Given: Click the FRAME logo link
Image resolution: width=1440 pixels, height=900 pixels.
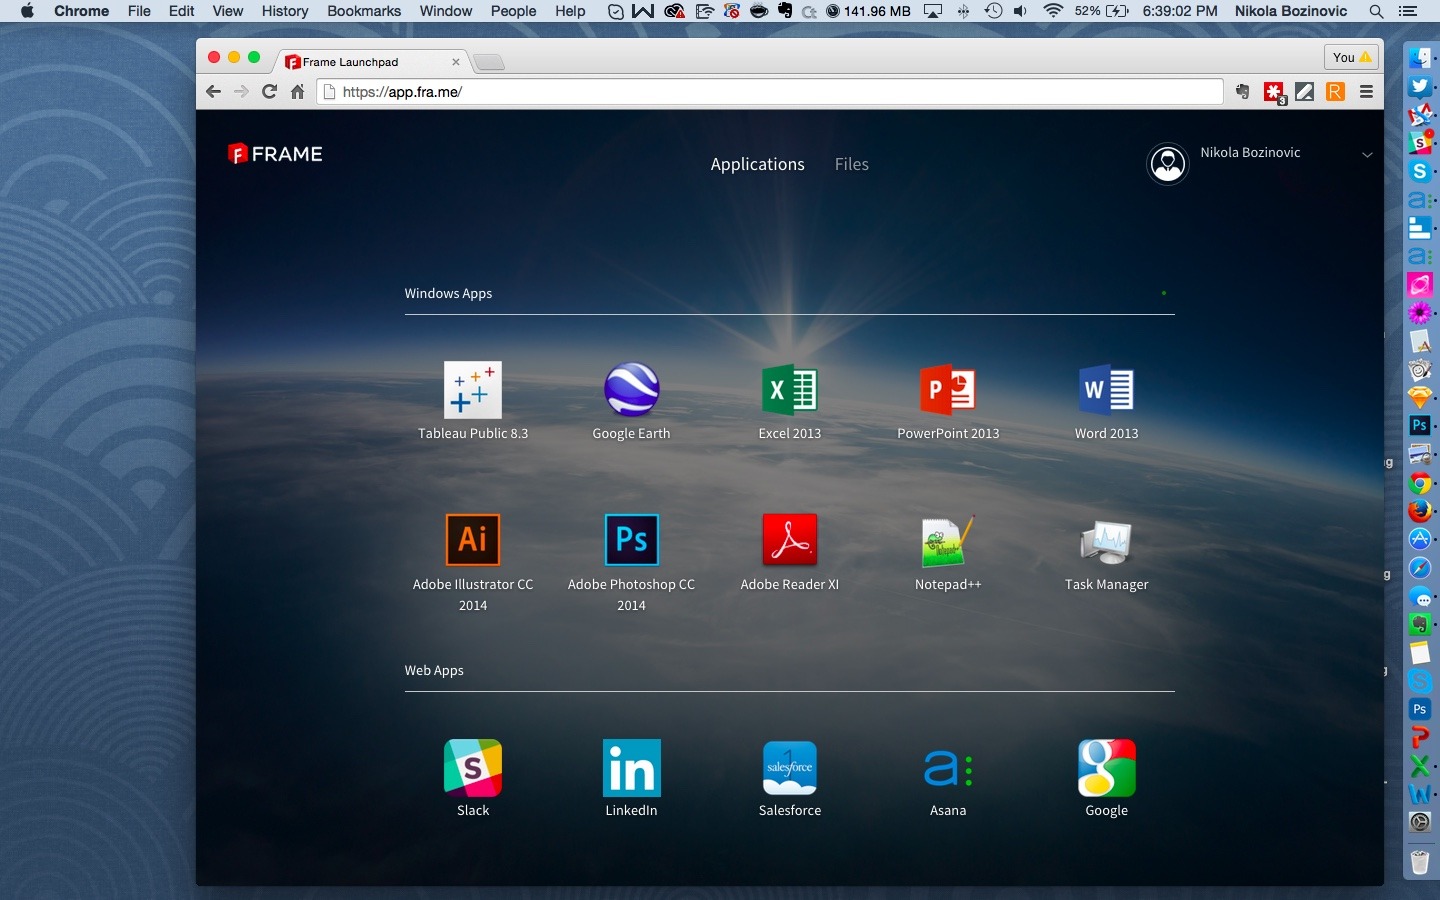Looking at the screenshot, I should (275, 154).
